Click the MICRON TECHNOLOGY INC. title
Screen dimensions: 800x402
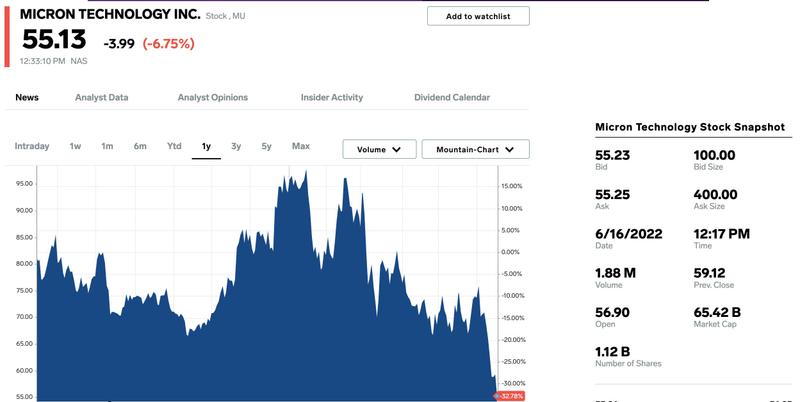click(110, 14)
